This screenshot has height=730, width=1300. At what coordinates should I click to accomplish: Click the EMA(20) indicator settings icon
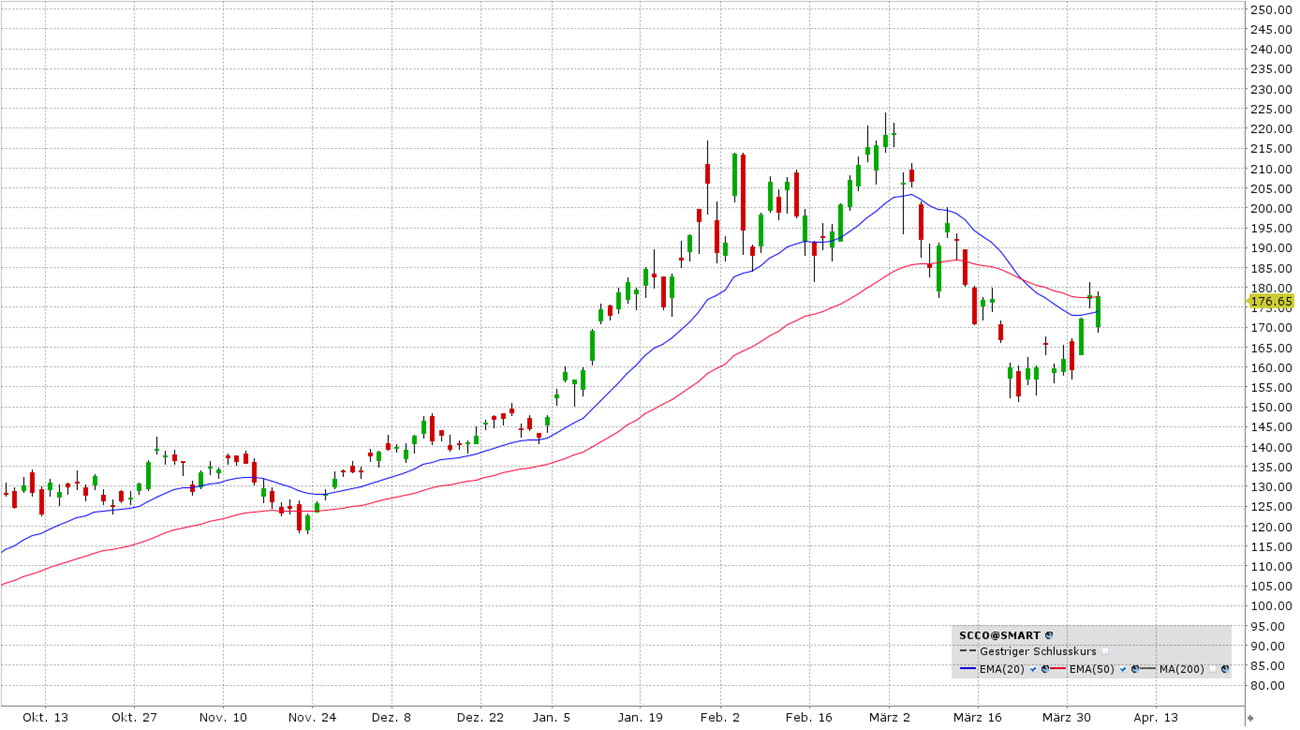1045,669
